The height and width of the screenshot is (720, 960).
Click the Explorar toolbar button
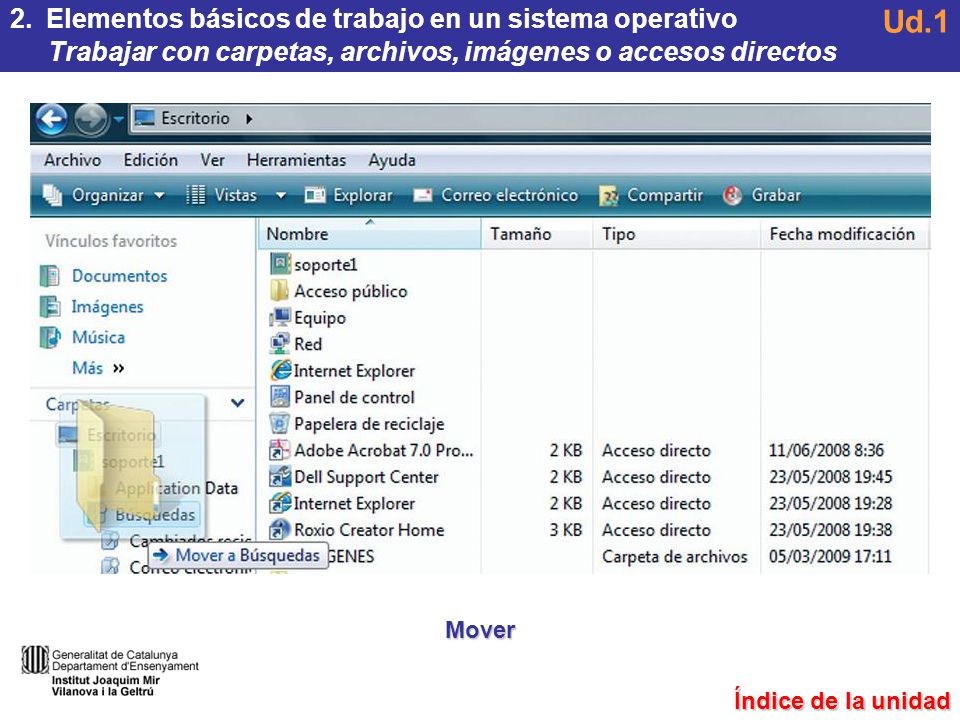point(349,195)
